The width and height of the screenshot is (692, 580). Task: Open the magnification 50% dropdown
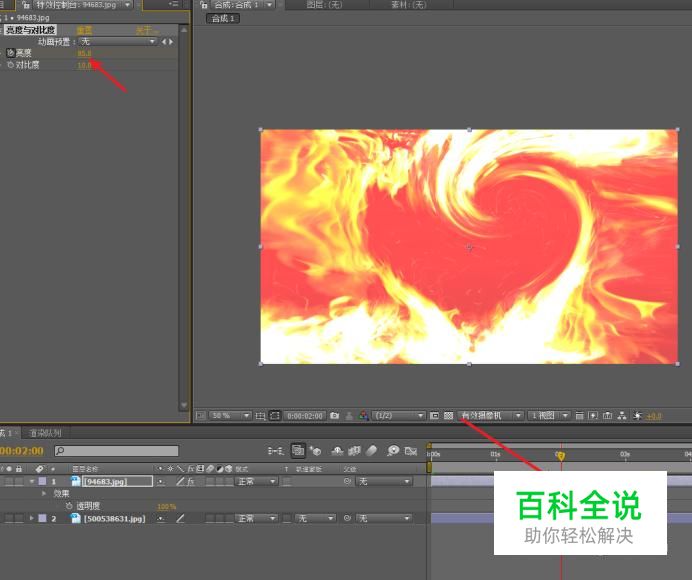click(230, 415)
